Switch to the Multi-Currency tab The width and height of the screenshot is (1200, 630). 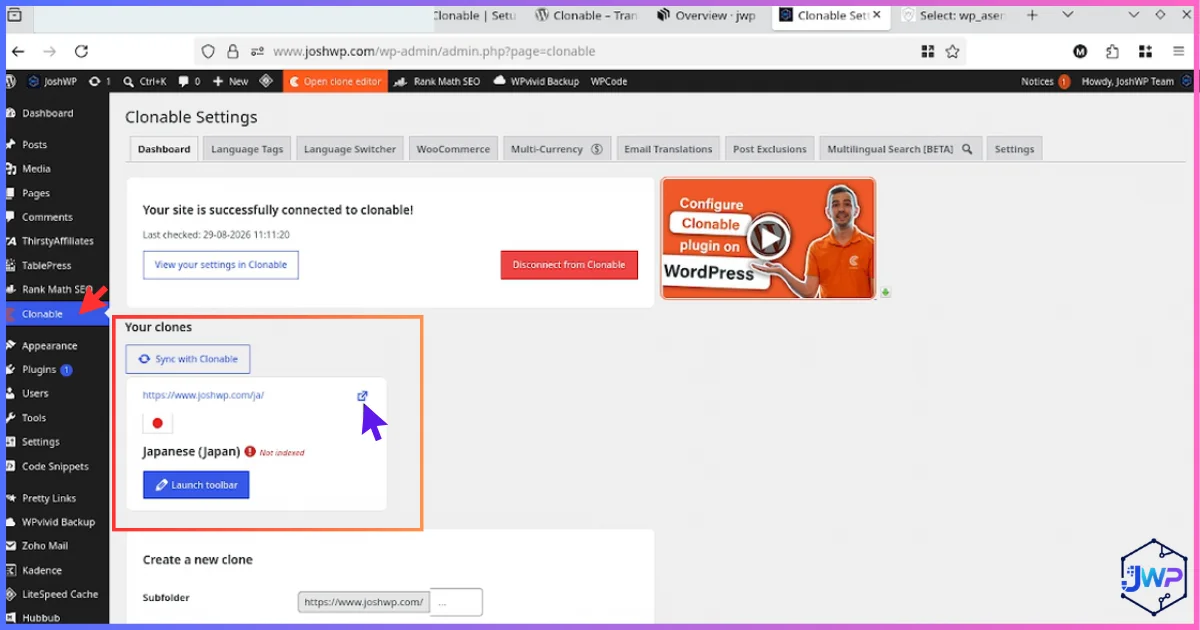click(556, 149)
